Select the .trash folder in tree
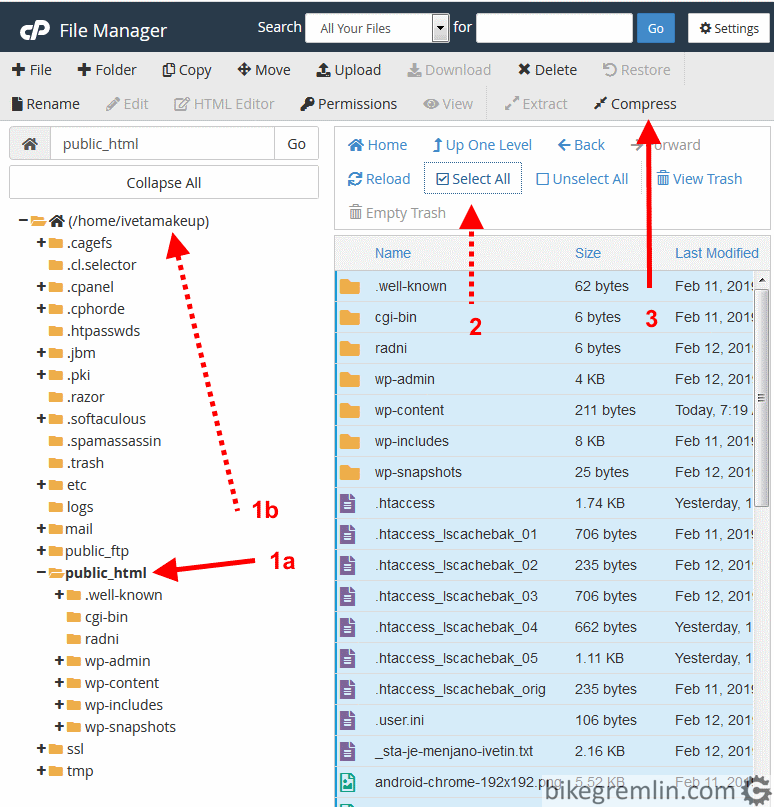Screen dimensions: 774x807 76,463
